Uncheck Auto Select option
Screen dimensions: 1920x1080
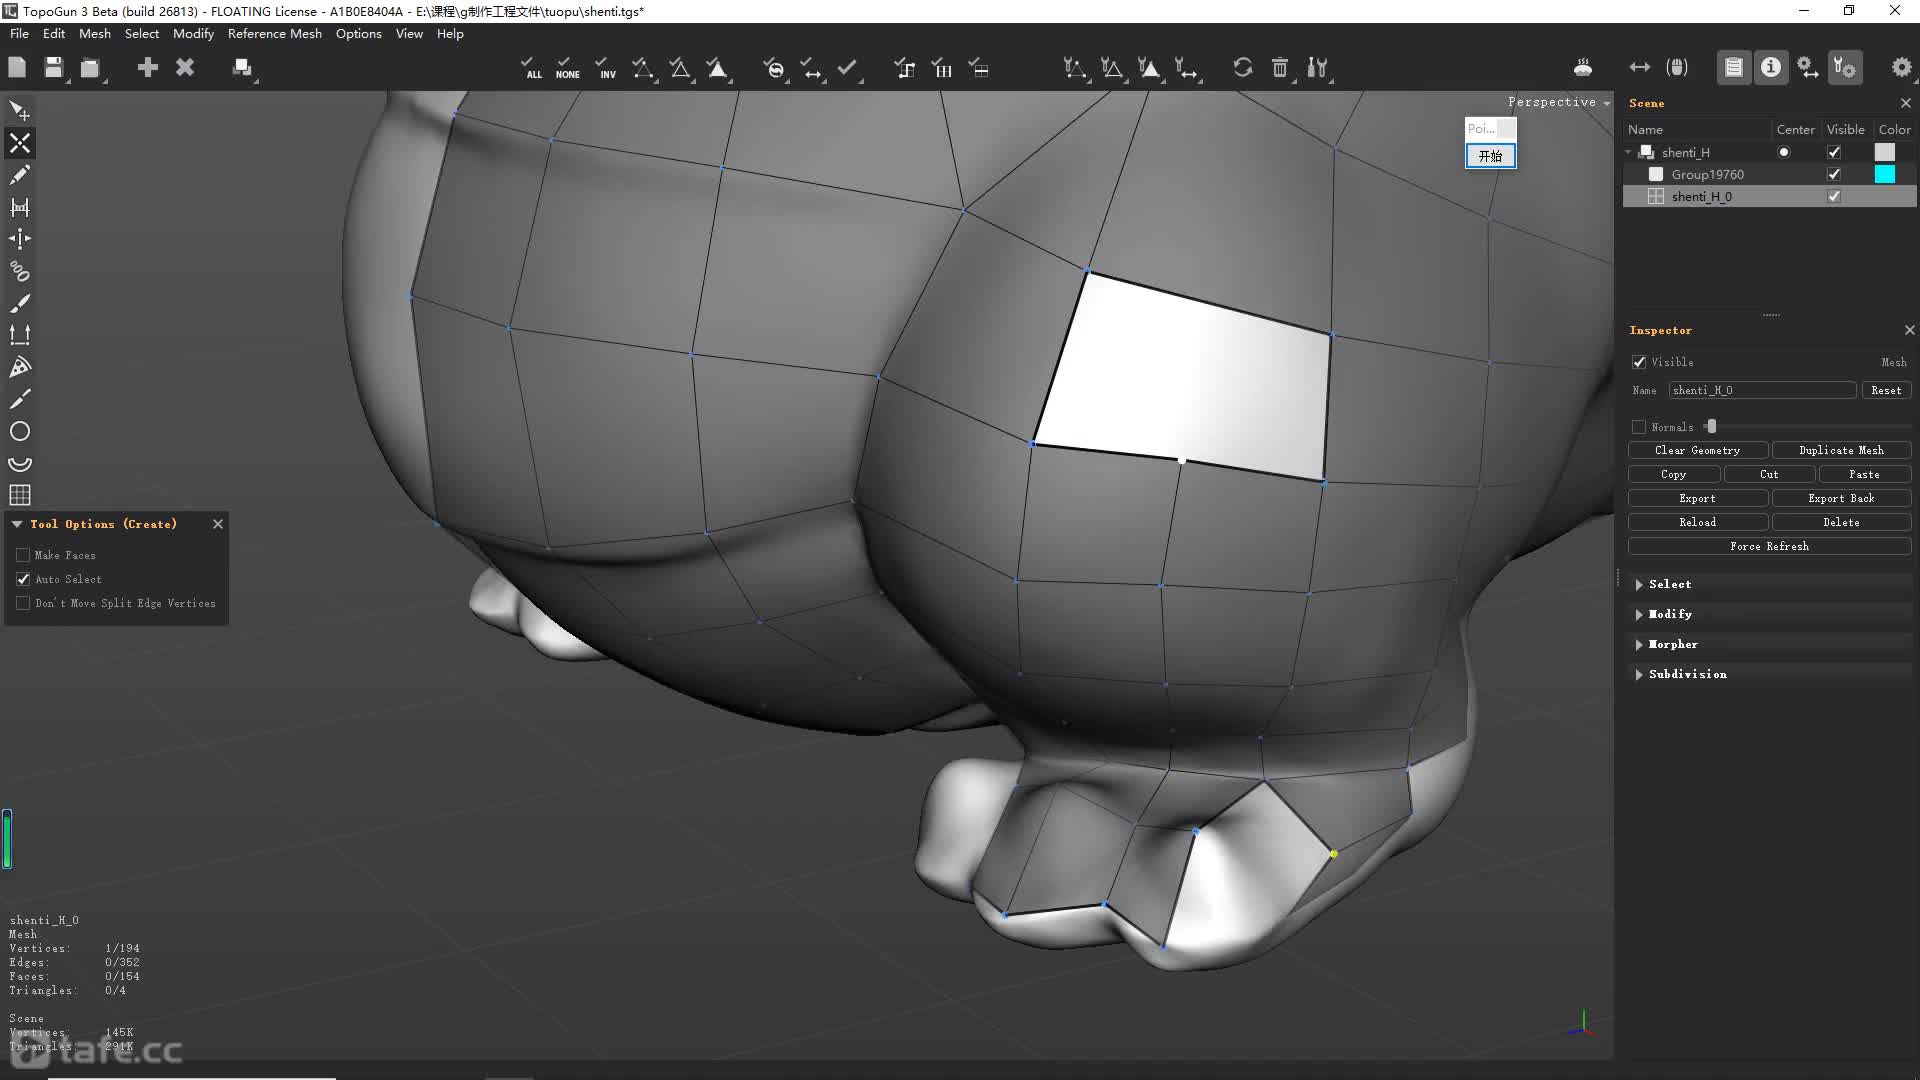[23, 579]
